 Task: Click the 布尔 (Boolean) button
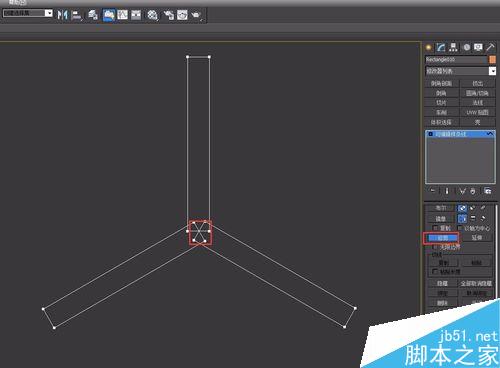click(441, 208)
